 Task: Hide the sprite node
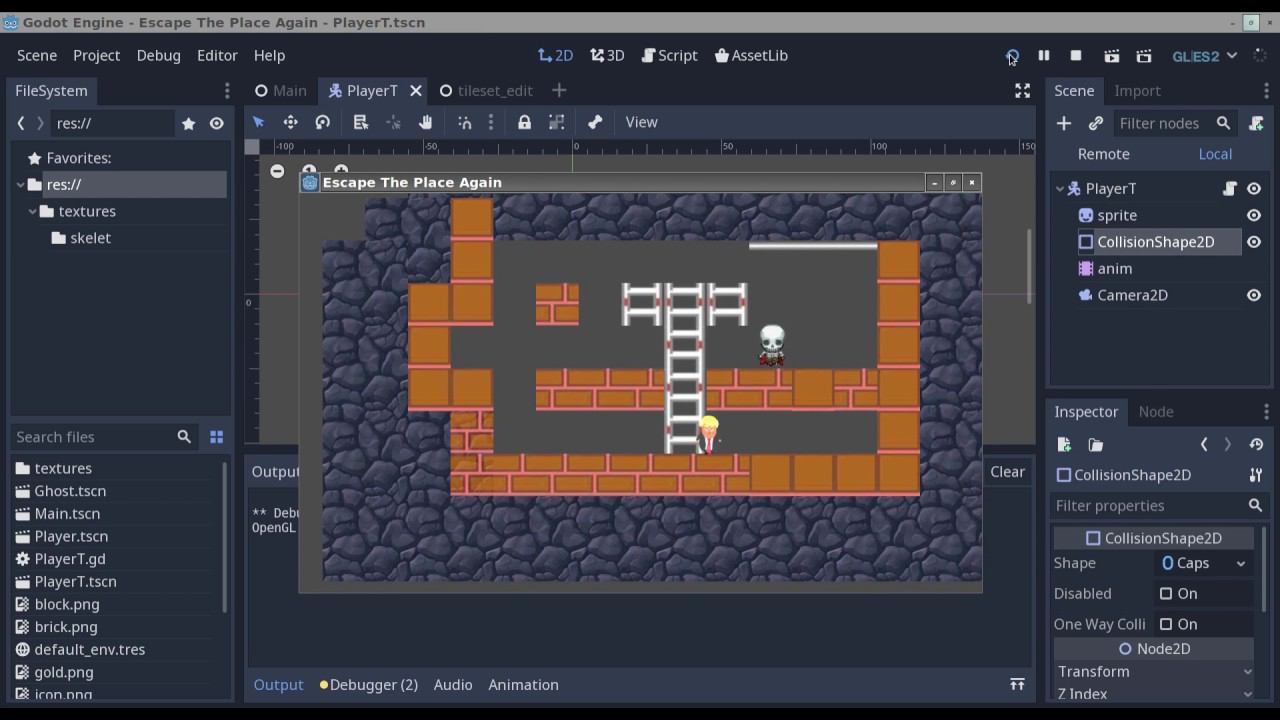(1254, 215)
